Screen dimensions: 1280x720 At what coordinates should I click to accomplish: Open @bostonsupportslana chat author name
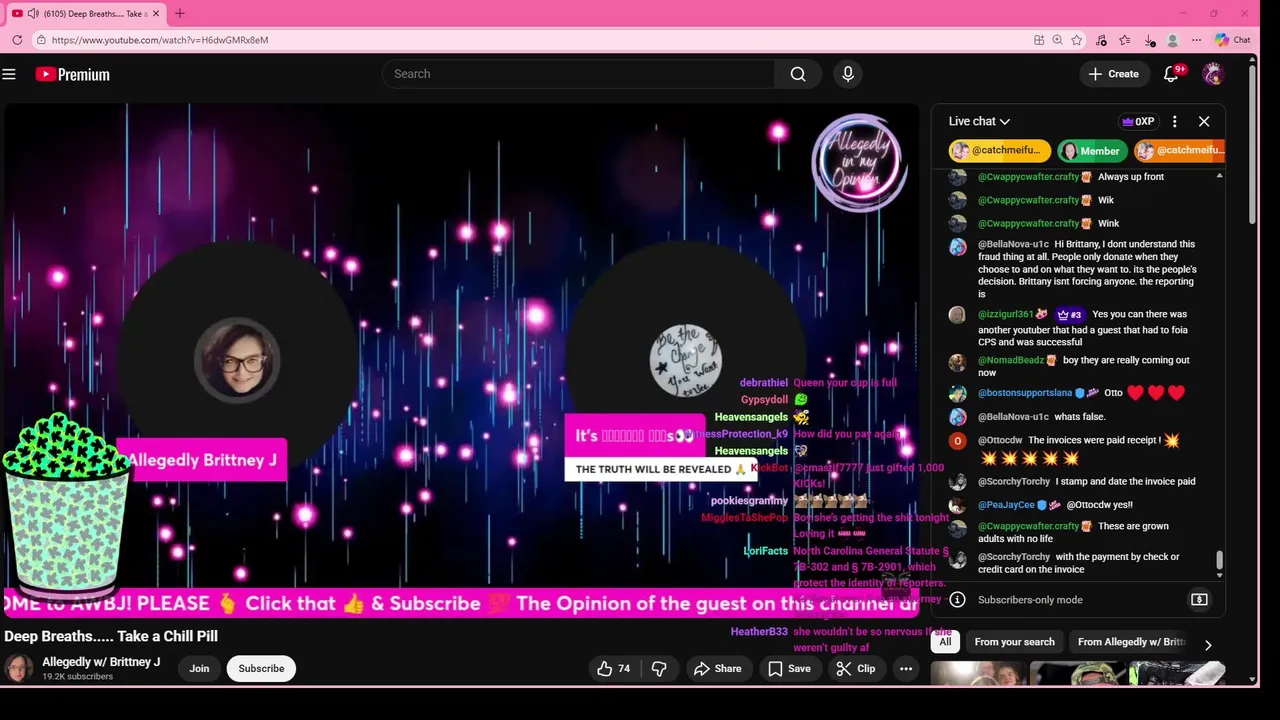point(1025,393)
